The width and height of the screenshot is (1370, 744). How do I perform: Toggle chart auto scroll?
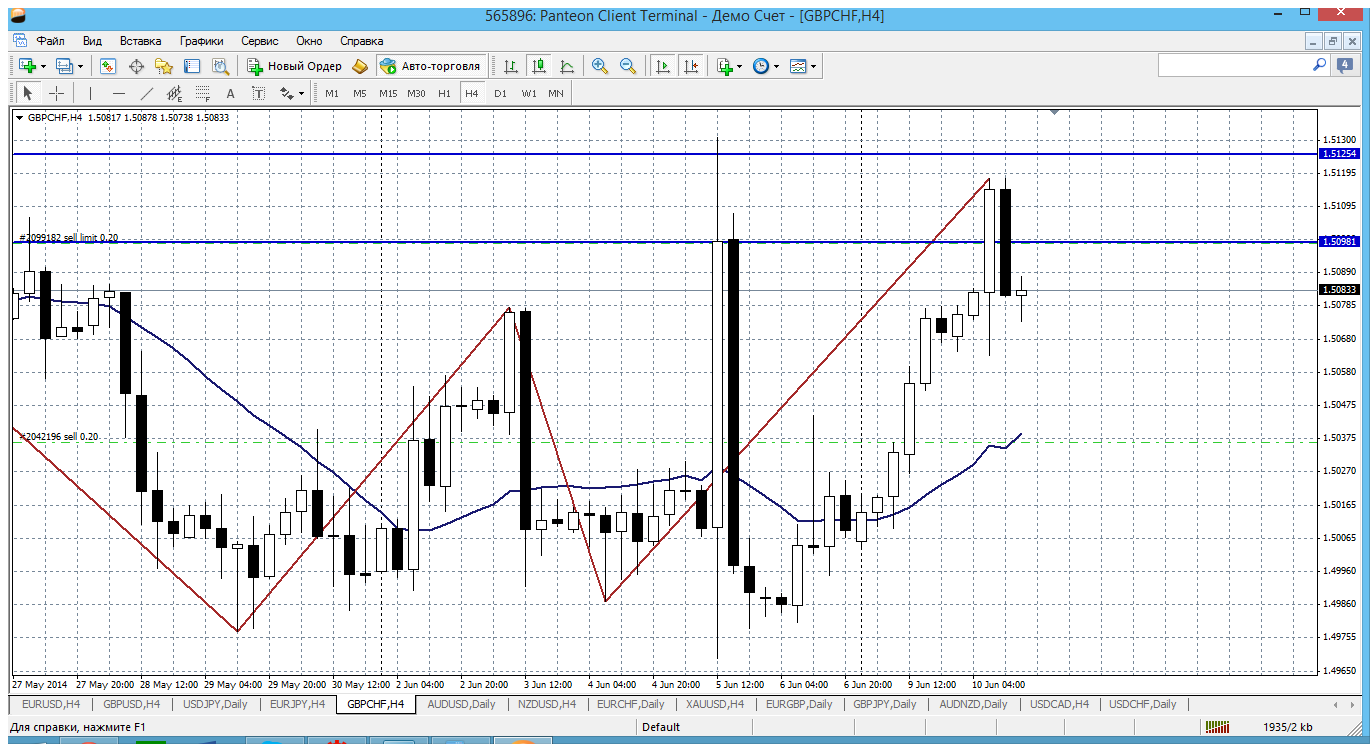[662, 66]
